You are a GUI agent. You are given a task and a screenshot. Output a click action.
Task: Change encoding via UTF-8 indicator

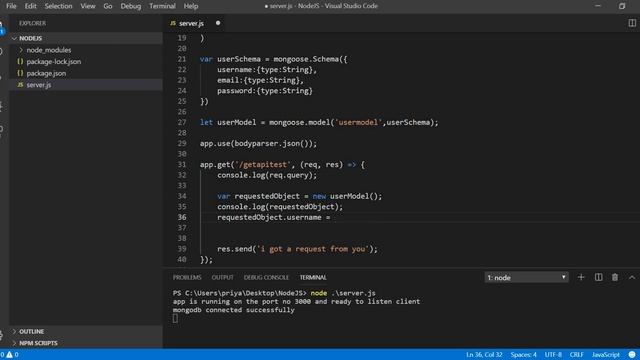(553, 355)
